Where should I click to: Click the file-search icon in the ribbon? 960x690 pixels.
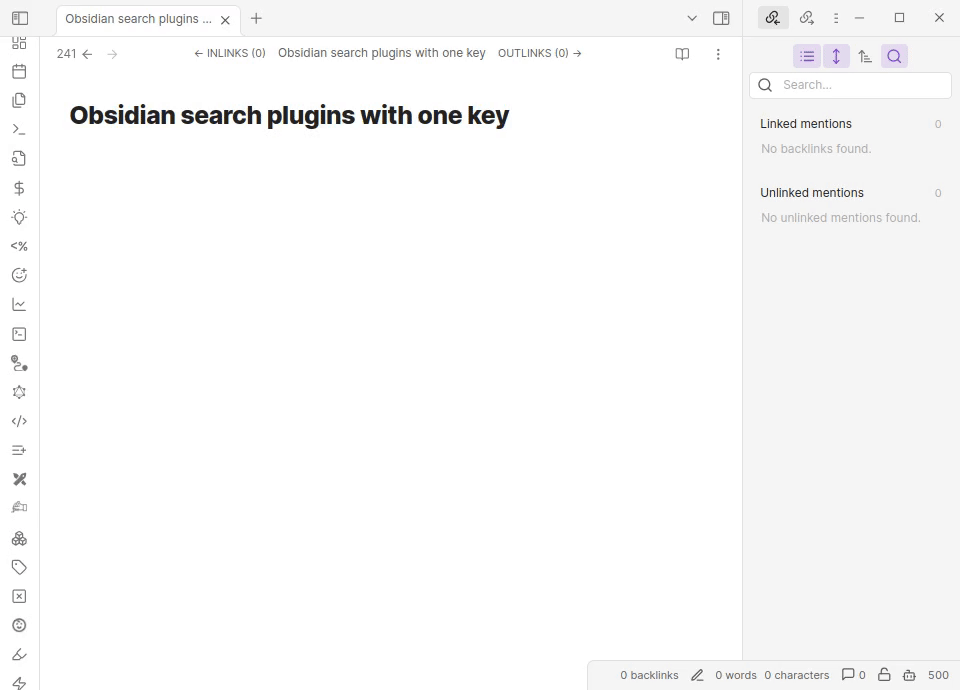[x=19, y=159]
